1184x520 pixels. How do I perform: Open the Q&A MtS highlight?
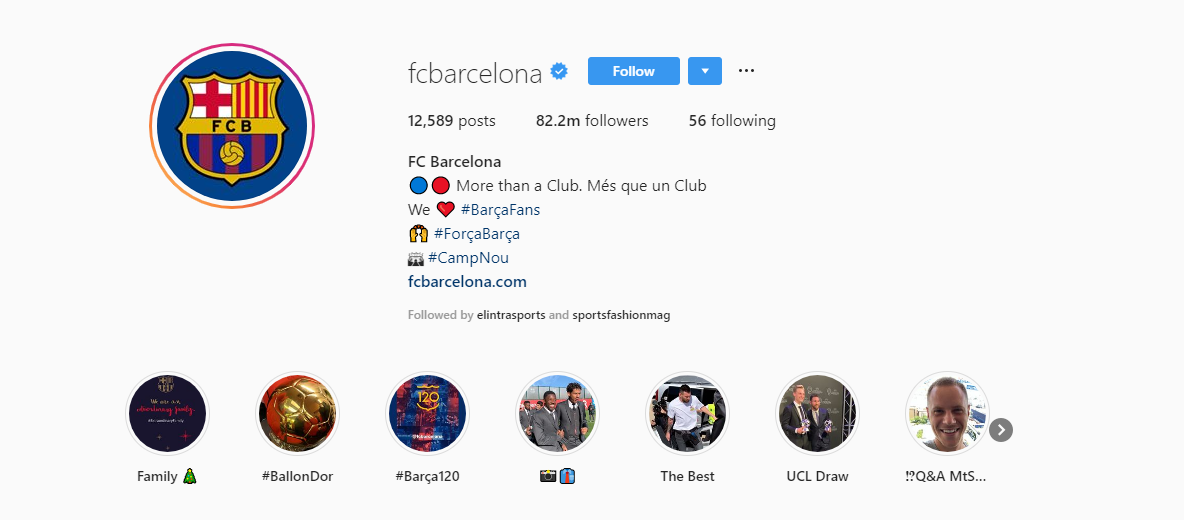coord(947,413)
